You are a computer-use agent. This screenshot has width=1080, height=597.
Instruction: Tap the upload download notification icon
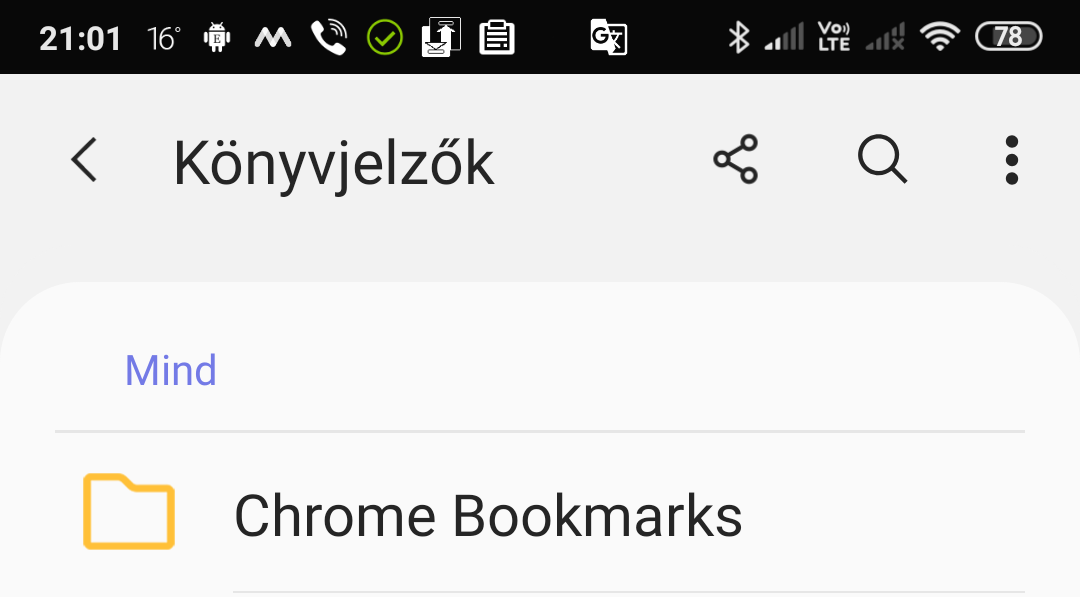[441, 37]
